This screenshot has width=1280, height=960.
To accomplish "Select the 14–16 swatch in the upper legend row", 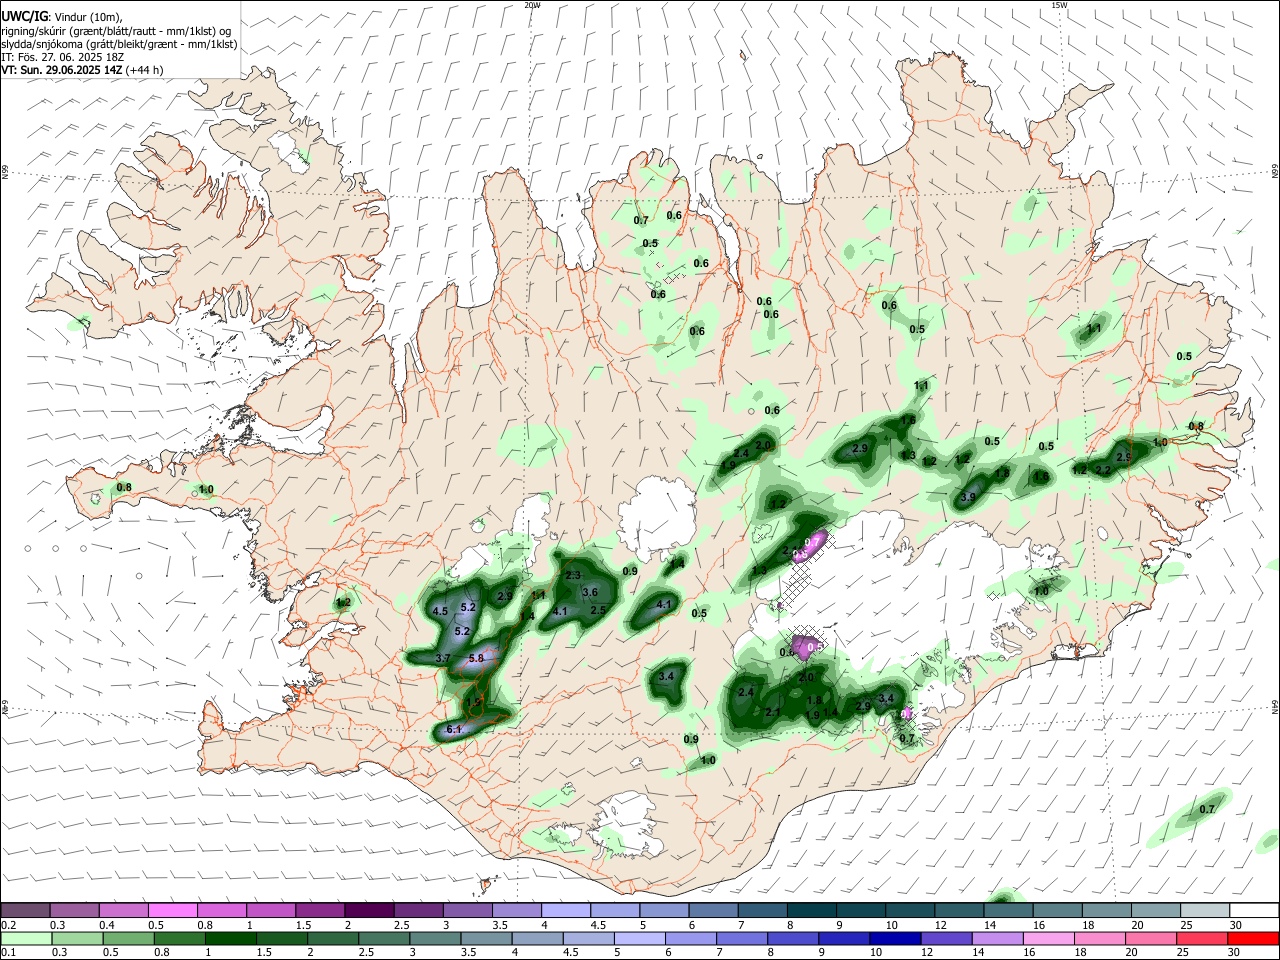I will pos(1008,911).
